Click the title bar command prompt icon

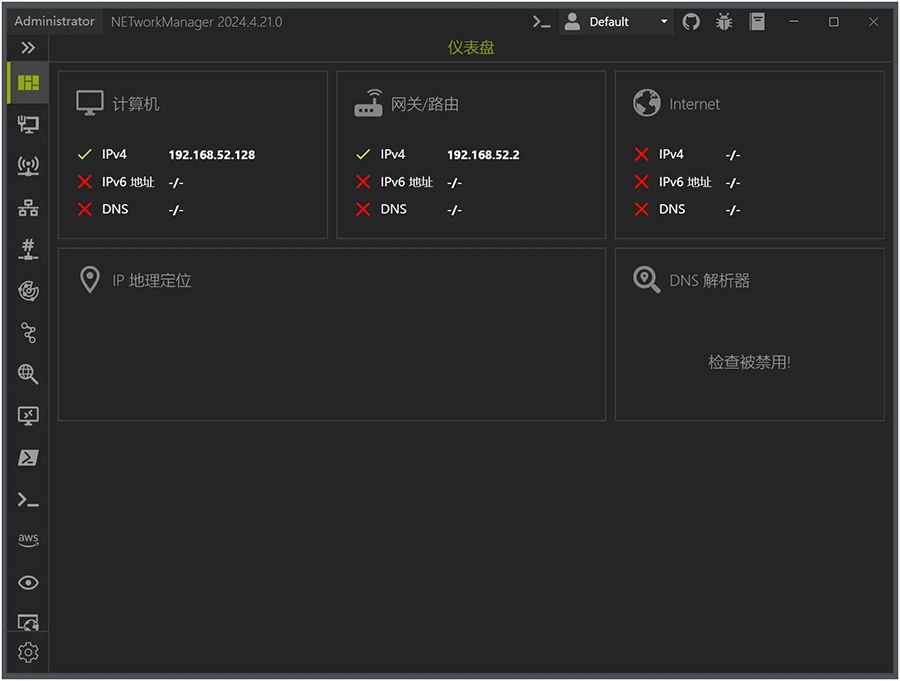(541, 21)
